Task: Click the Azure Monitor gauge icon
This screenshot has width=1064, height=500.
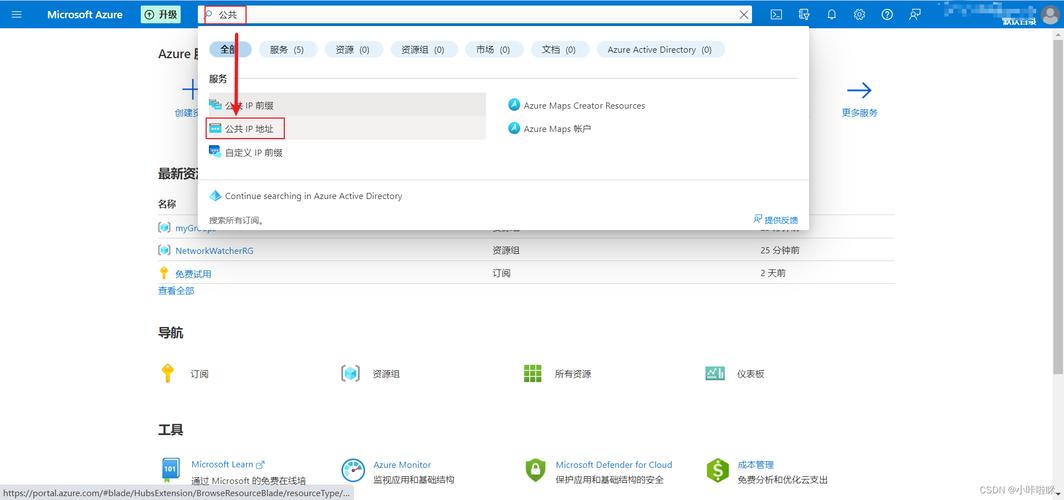Action: 353,470
